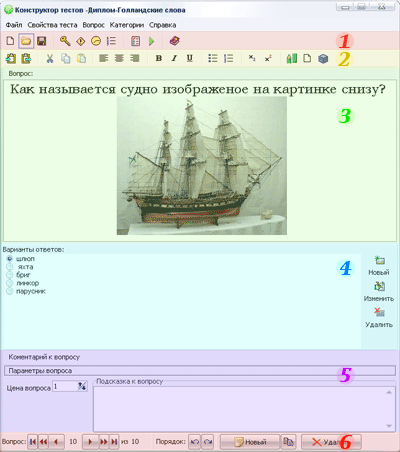Screen dimensions: 400x452
Task: Open the clock time limit icon
Action: (x=96, y=41)
